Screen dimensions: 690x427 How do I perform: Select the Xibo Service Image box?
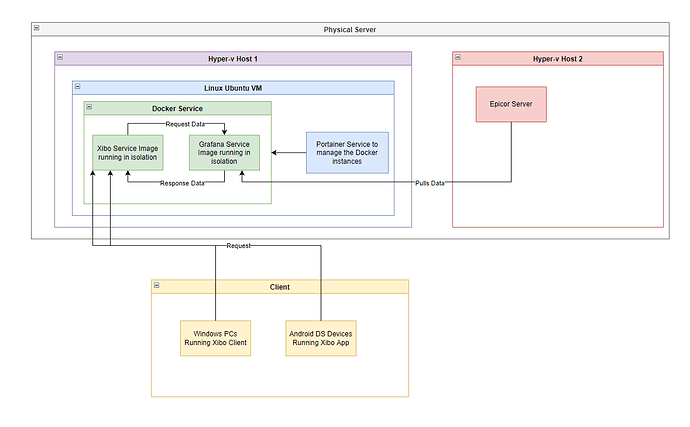click(x=128, y=153)
